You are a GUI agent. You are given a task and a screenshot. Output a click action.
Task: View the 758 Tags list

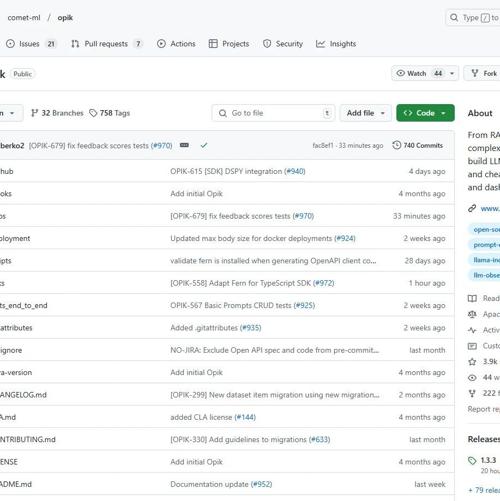click(109, 113)
